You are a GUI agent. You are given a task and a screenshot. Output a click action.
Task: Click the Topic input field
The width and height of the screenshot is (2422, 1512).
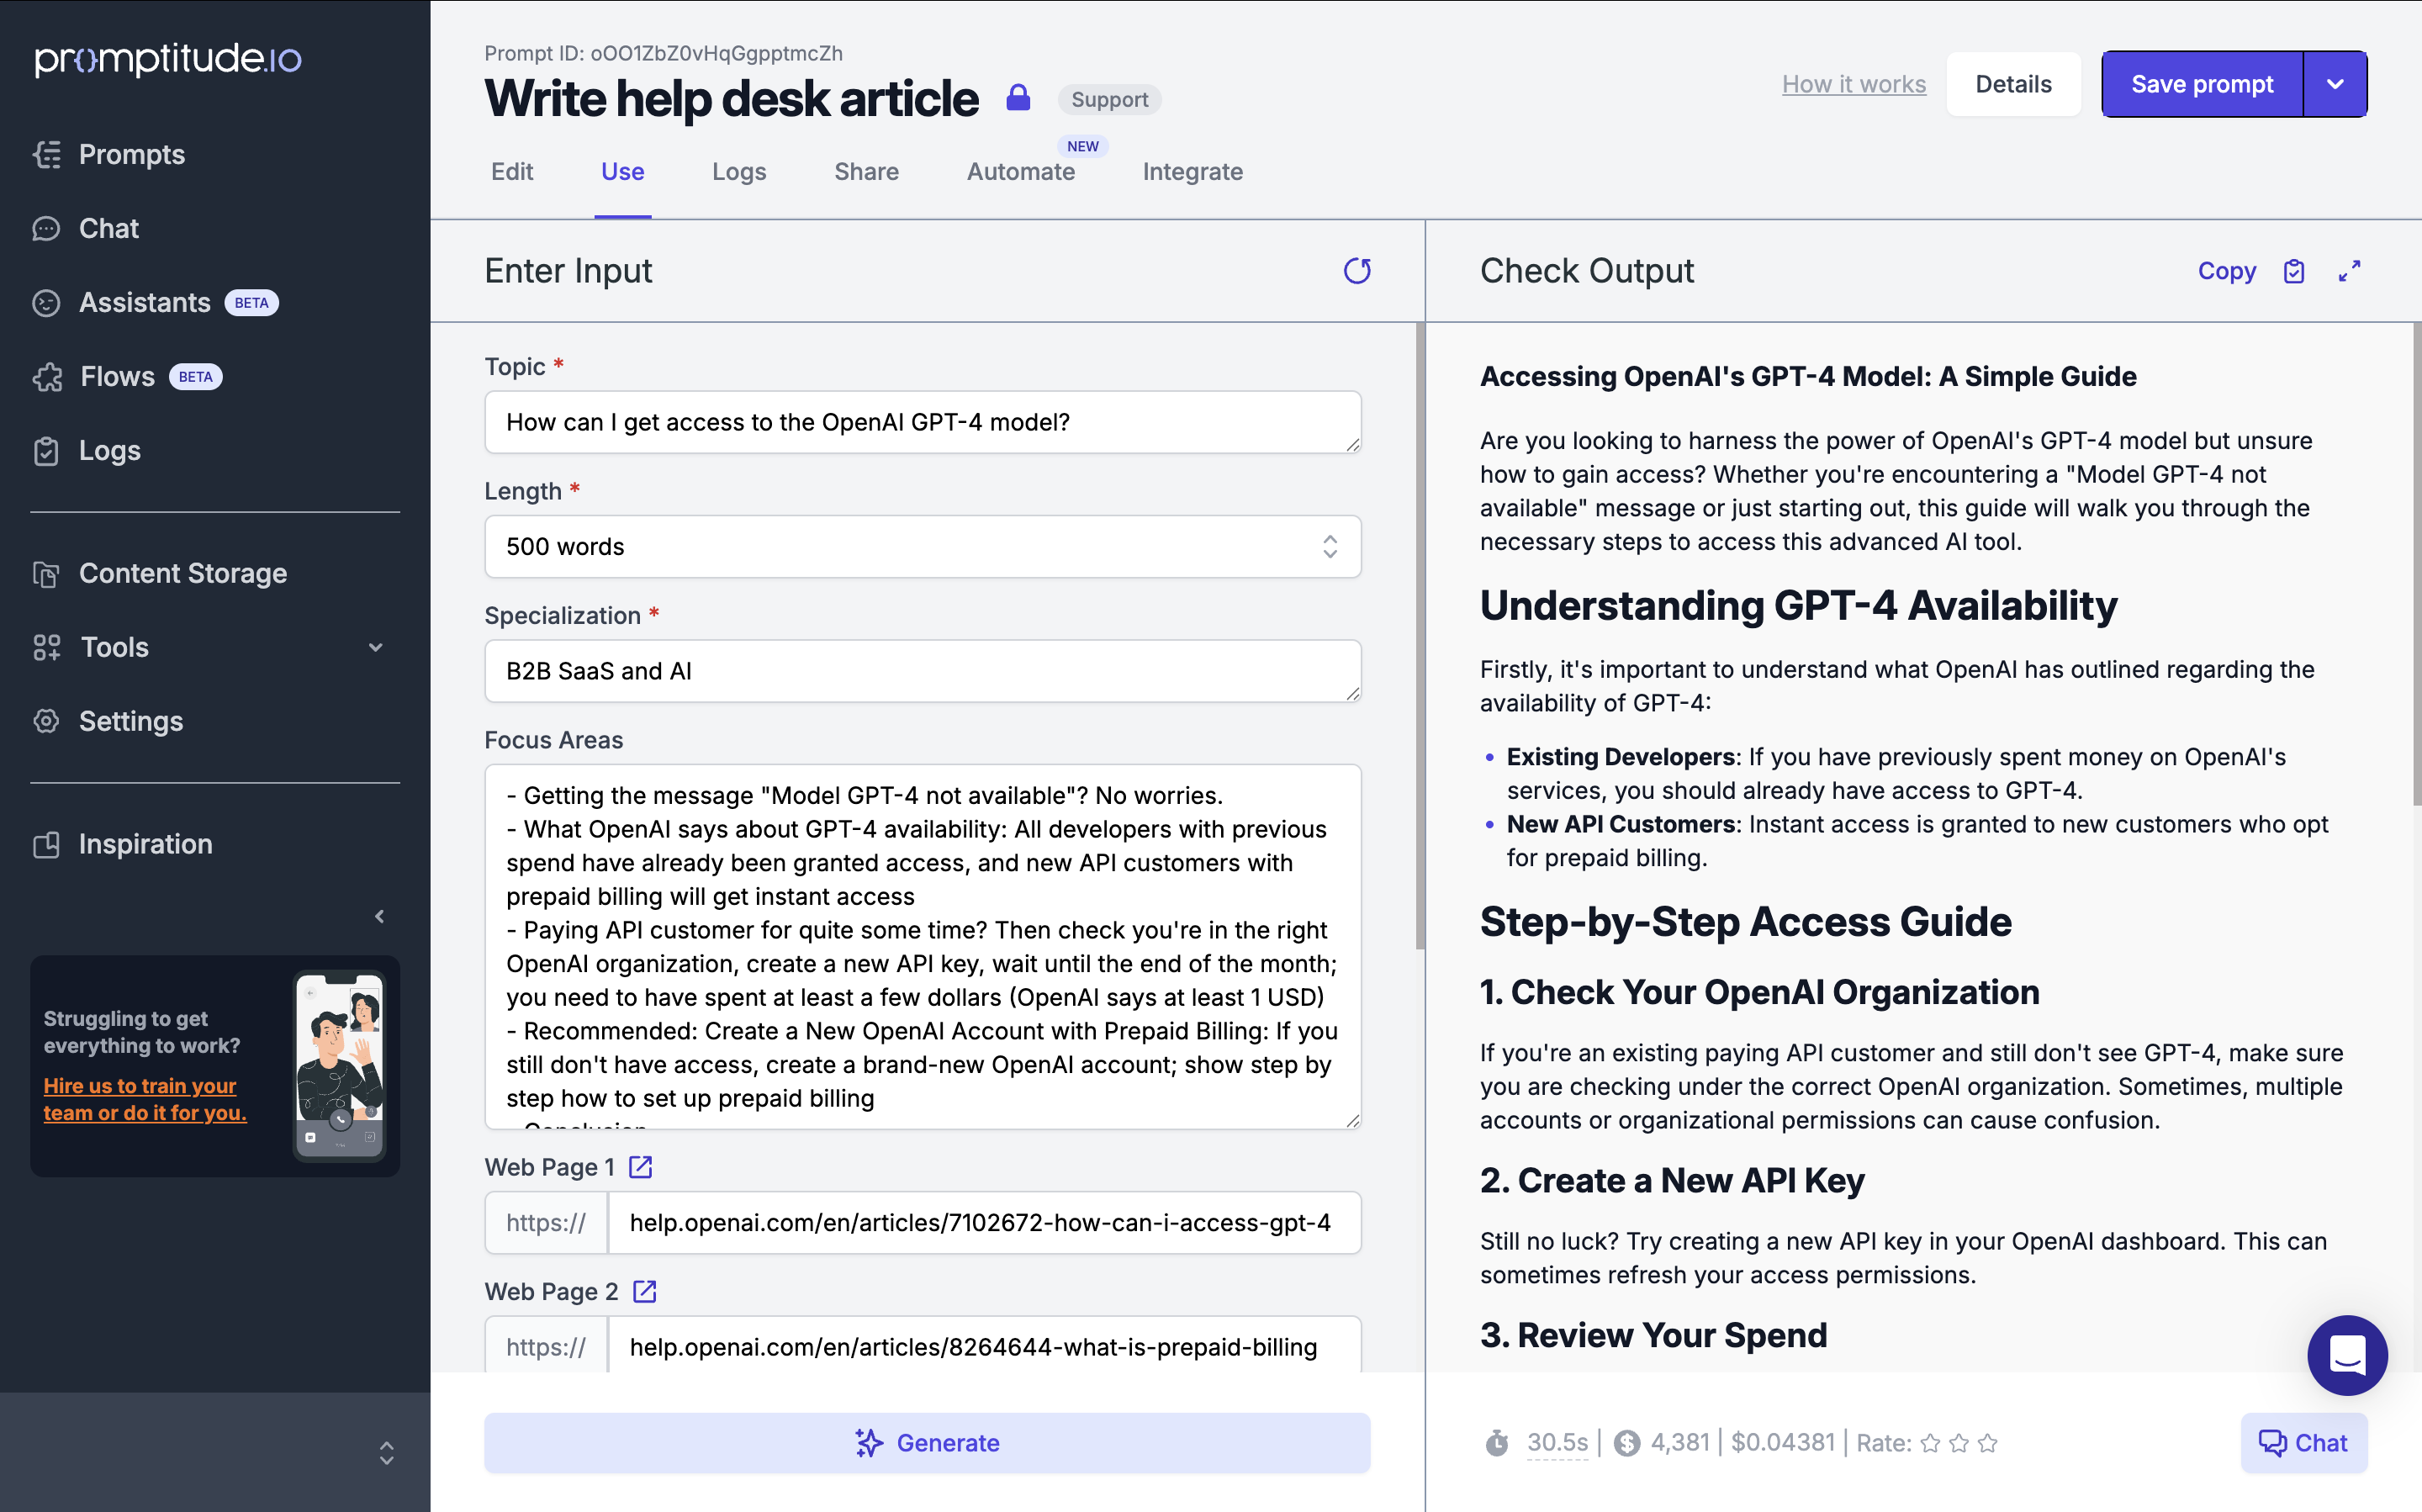[x=922, y=422]
